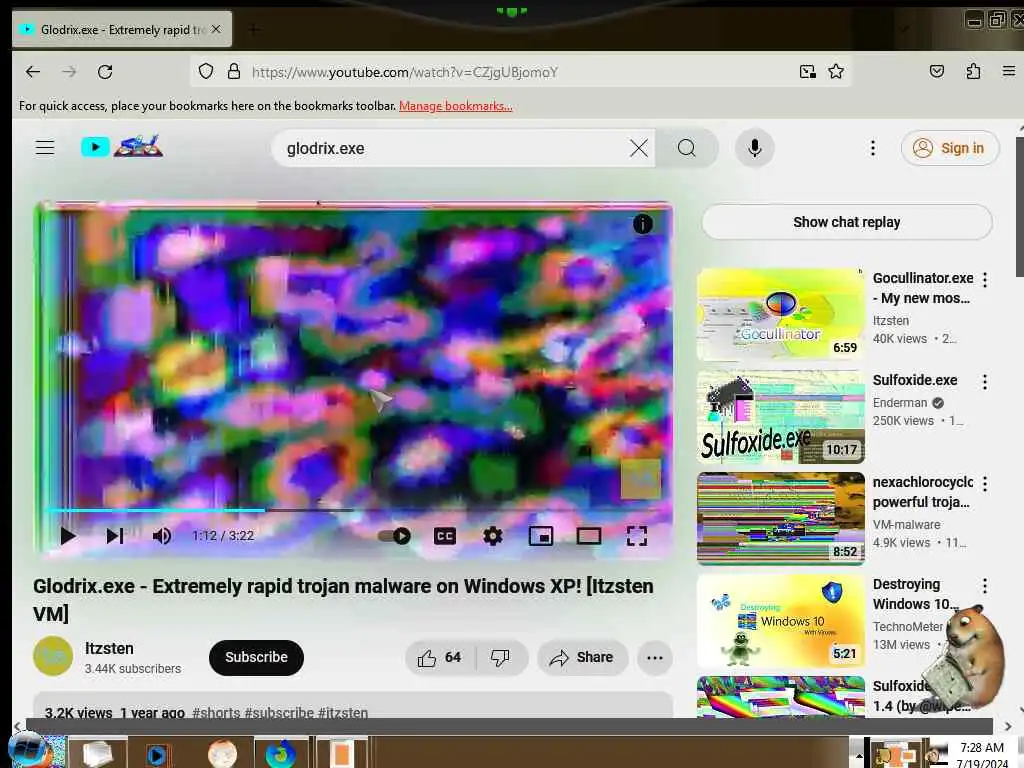Dislike the video with thumbs down

point(501,658)
